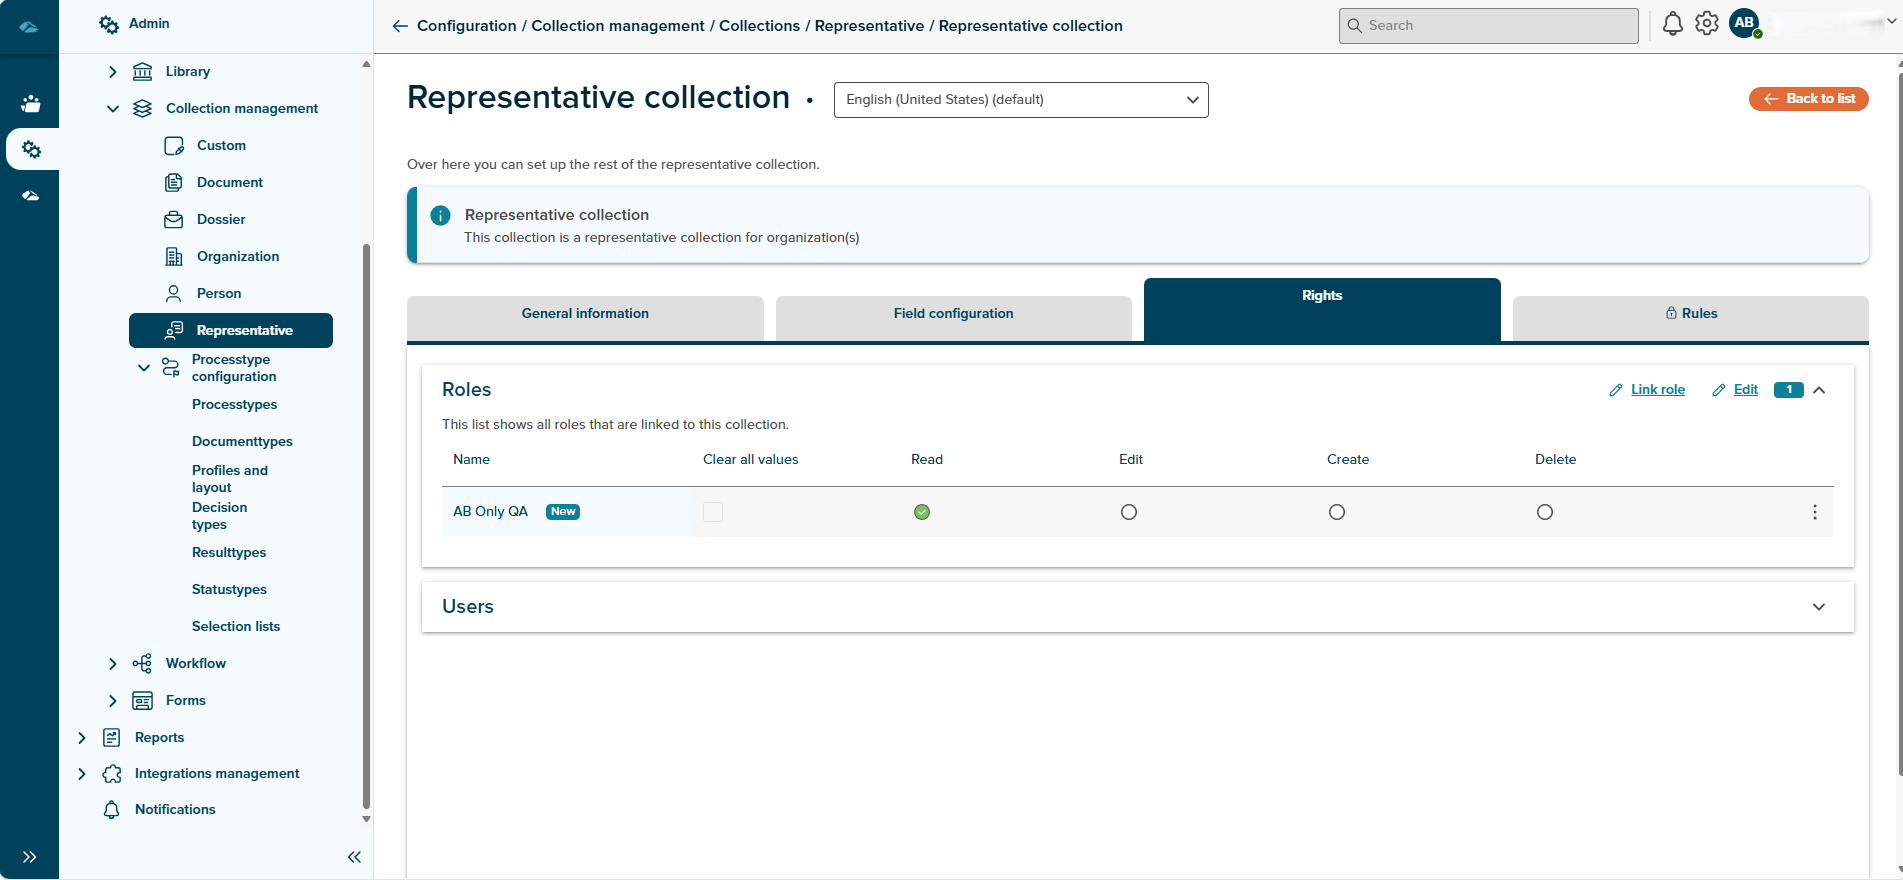
Task: Click the blue info icon in banner
Action: pyautogui.click(x=440, y=215)
